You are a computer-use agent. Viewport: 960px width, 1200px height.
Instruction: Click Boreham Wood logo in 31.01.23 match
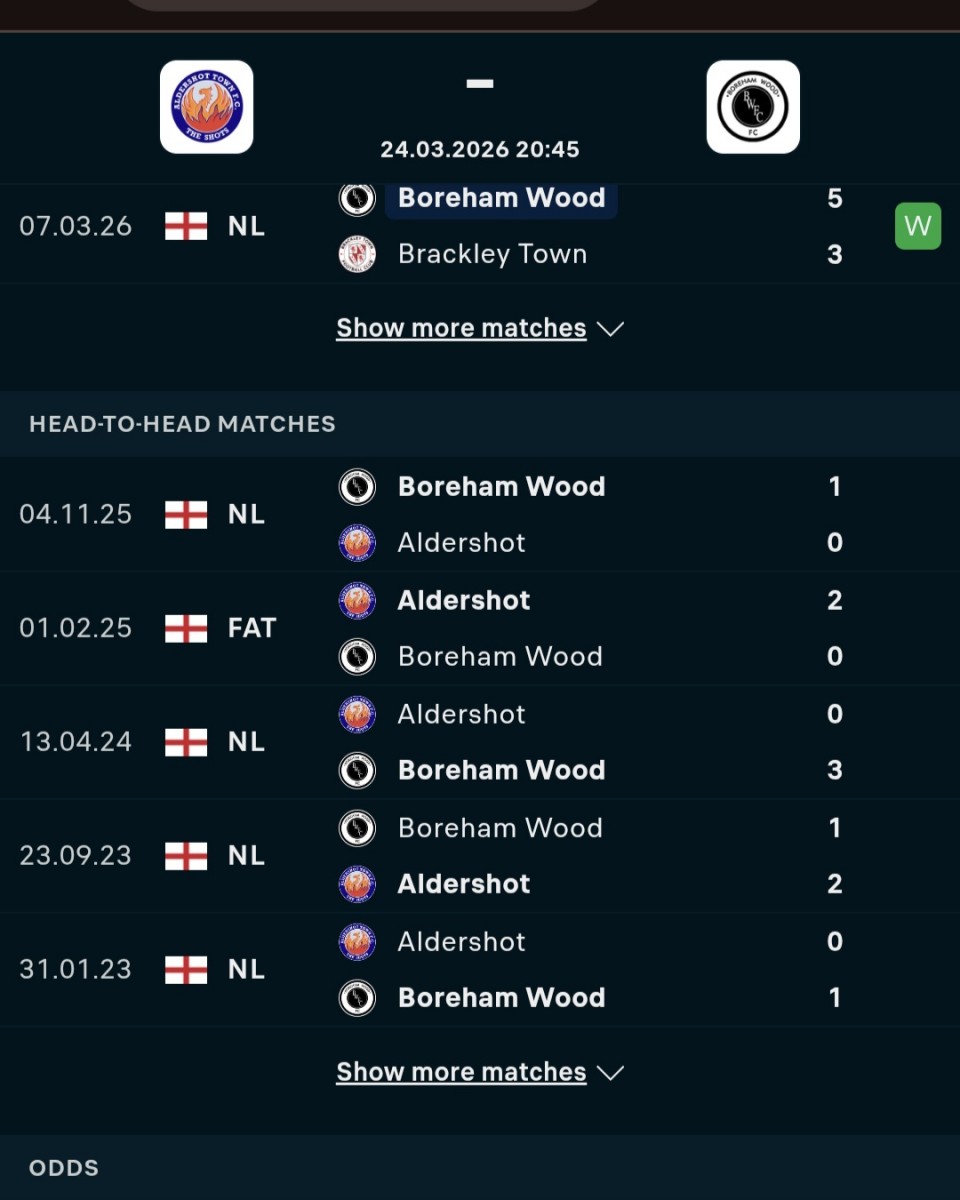coord(357,998)
